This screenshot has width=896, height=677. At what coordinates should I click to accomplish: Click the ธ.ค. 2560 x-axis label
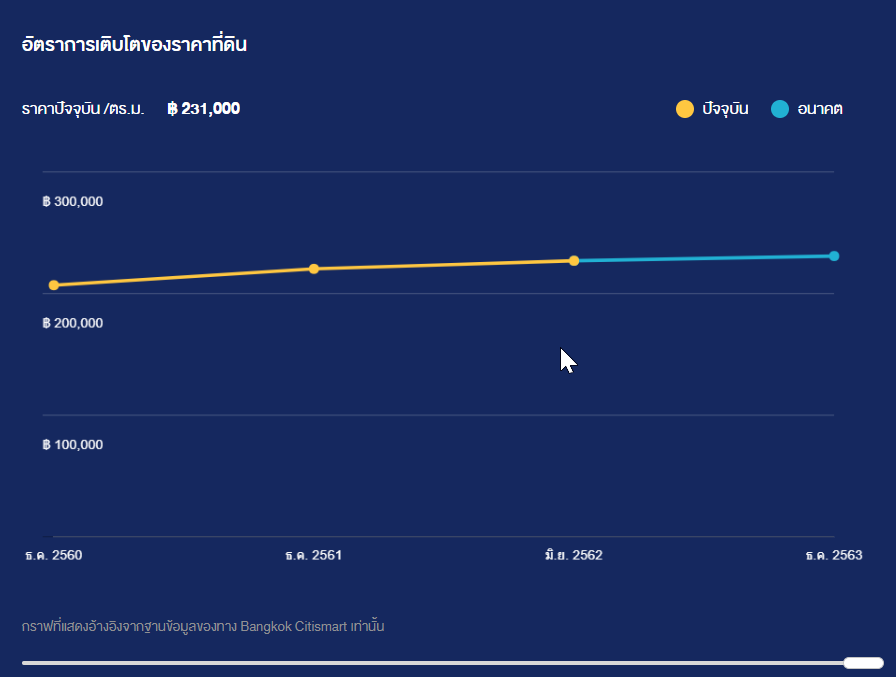(x=54, y=555)
